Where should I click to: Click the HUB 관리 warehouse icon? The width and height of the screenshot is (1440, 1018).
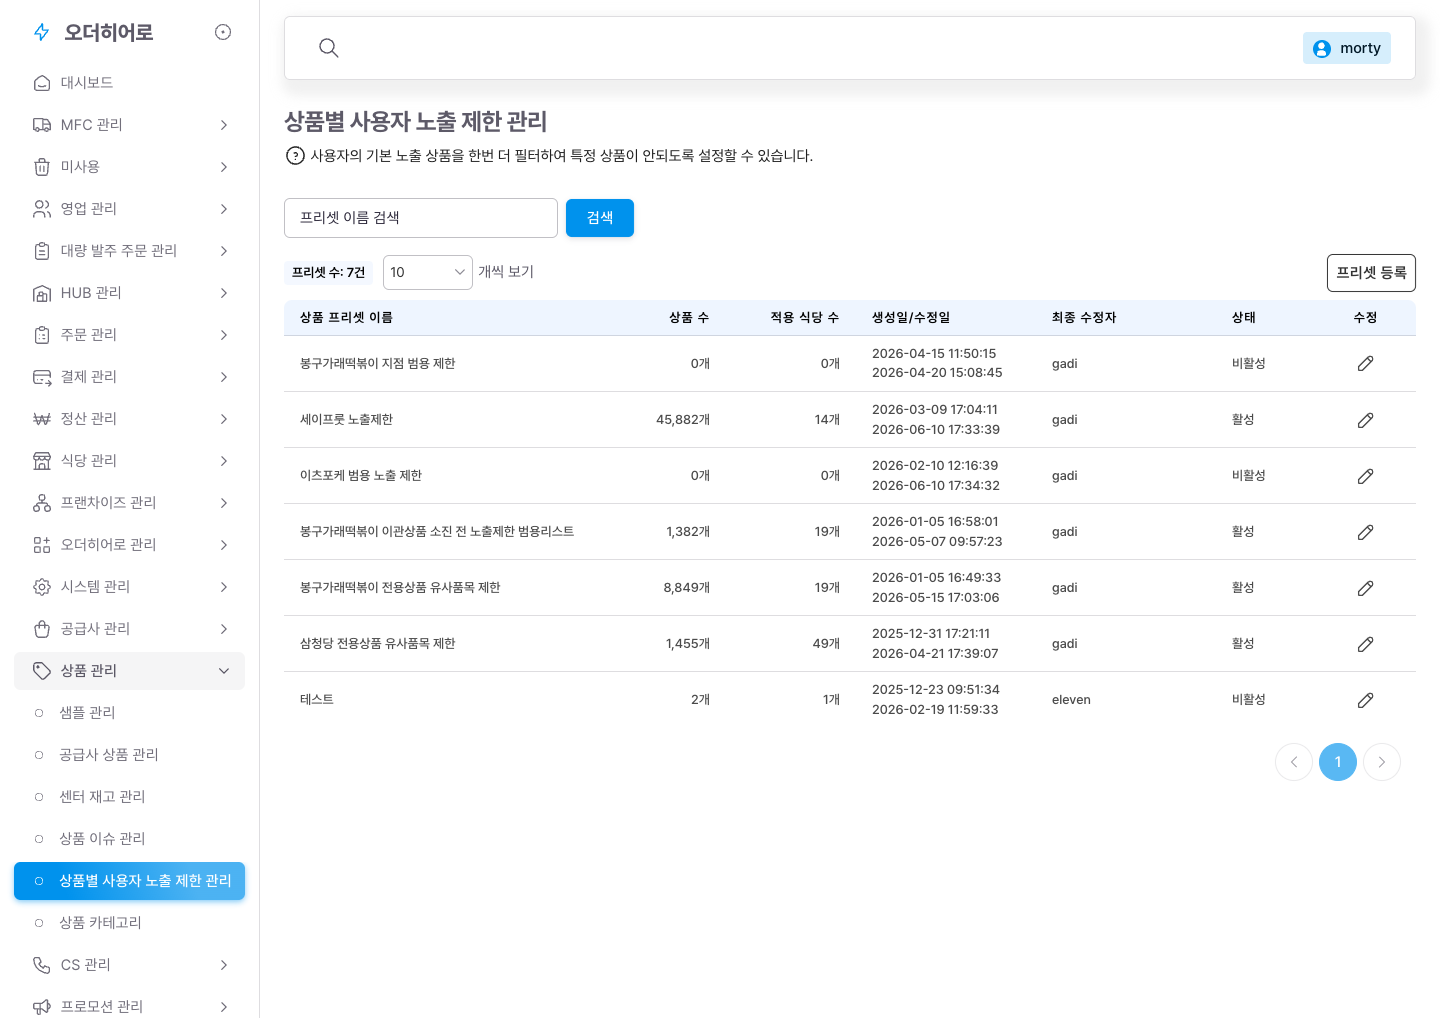[42, 293]
